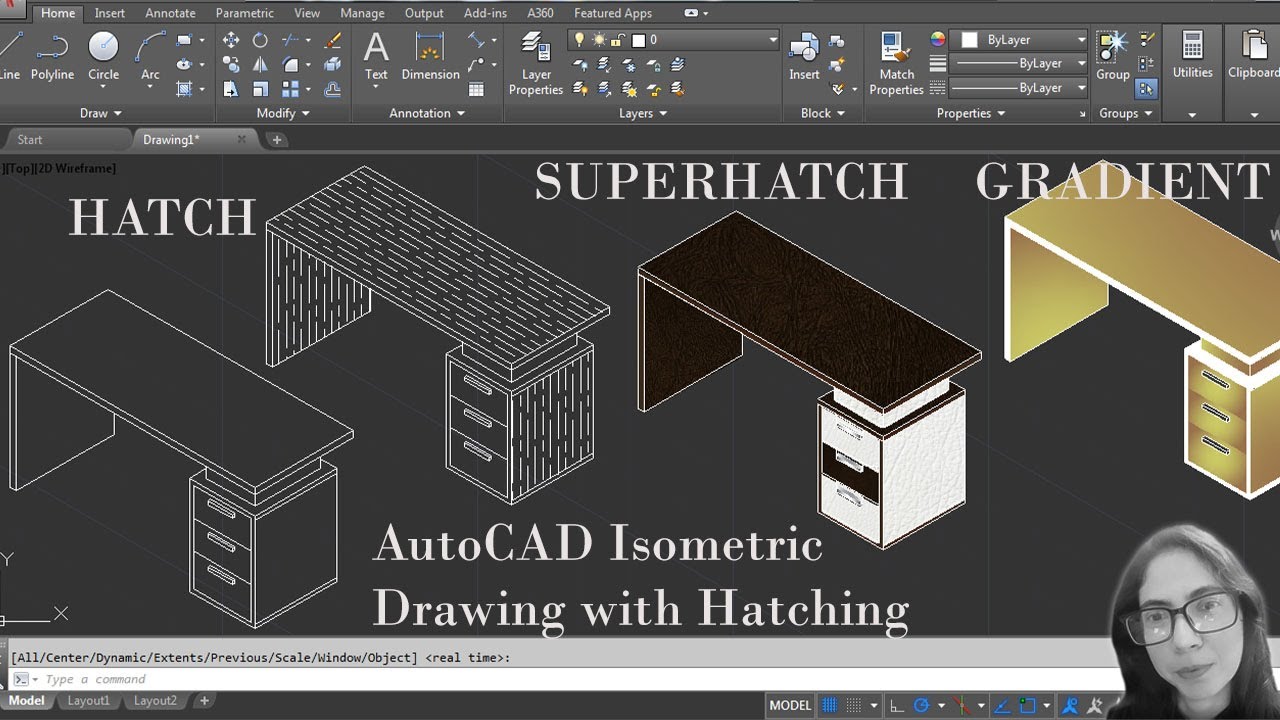Add a new drawing tab with plus
This screenshot has height=720, width=1280.
coord(277,140)
